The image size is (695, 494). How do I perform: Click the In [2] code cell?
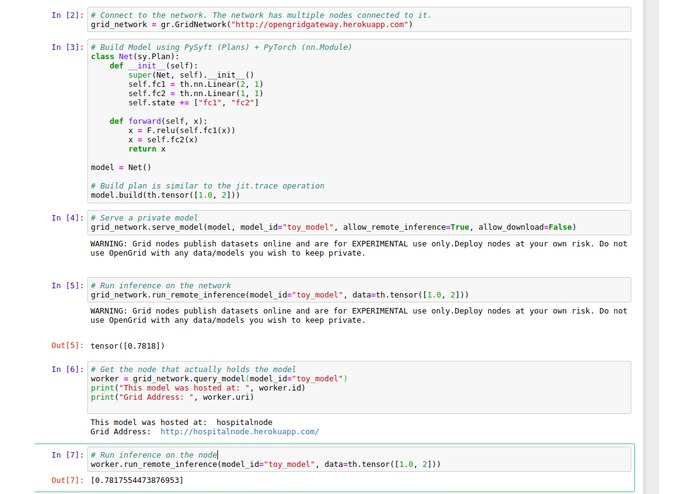359,19
